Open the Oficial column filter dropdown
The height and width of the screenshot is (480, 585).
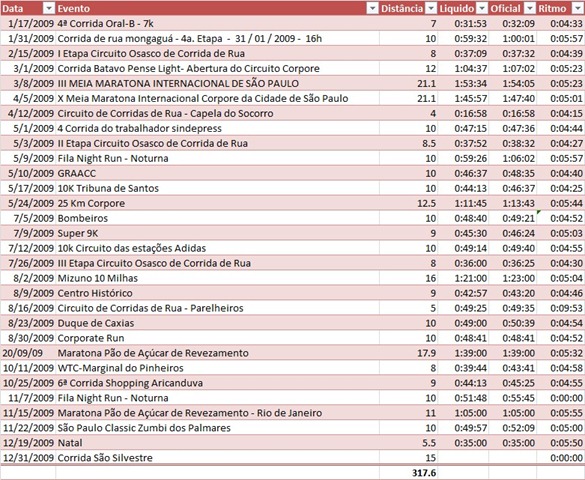click(530, 8)
